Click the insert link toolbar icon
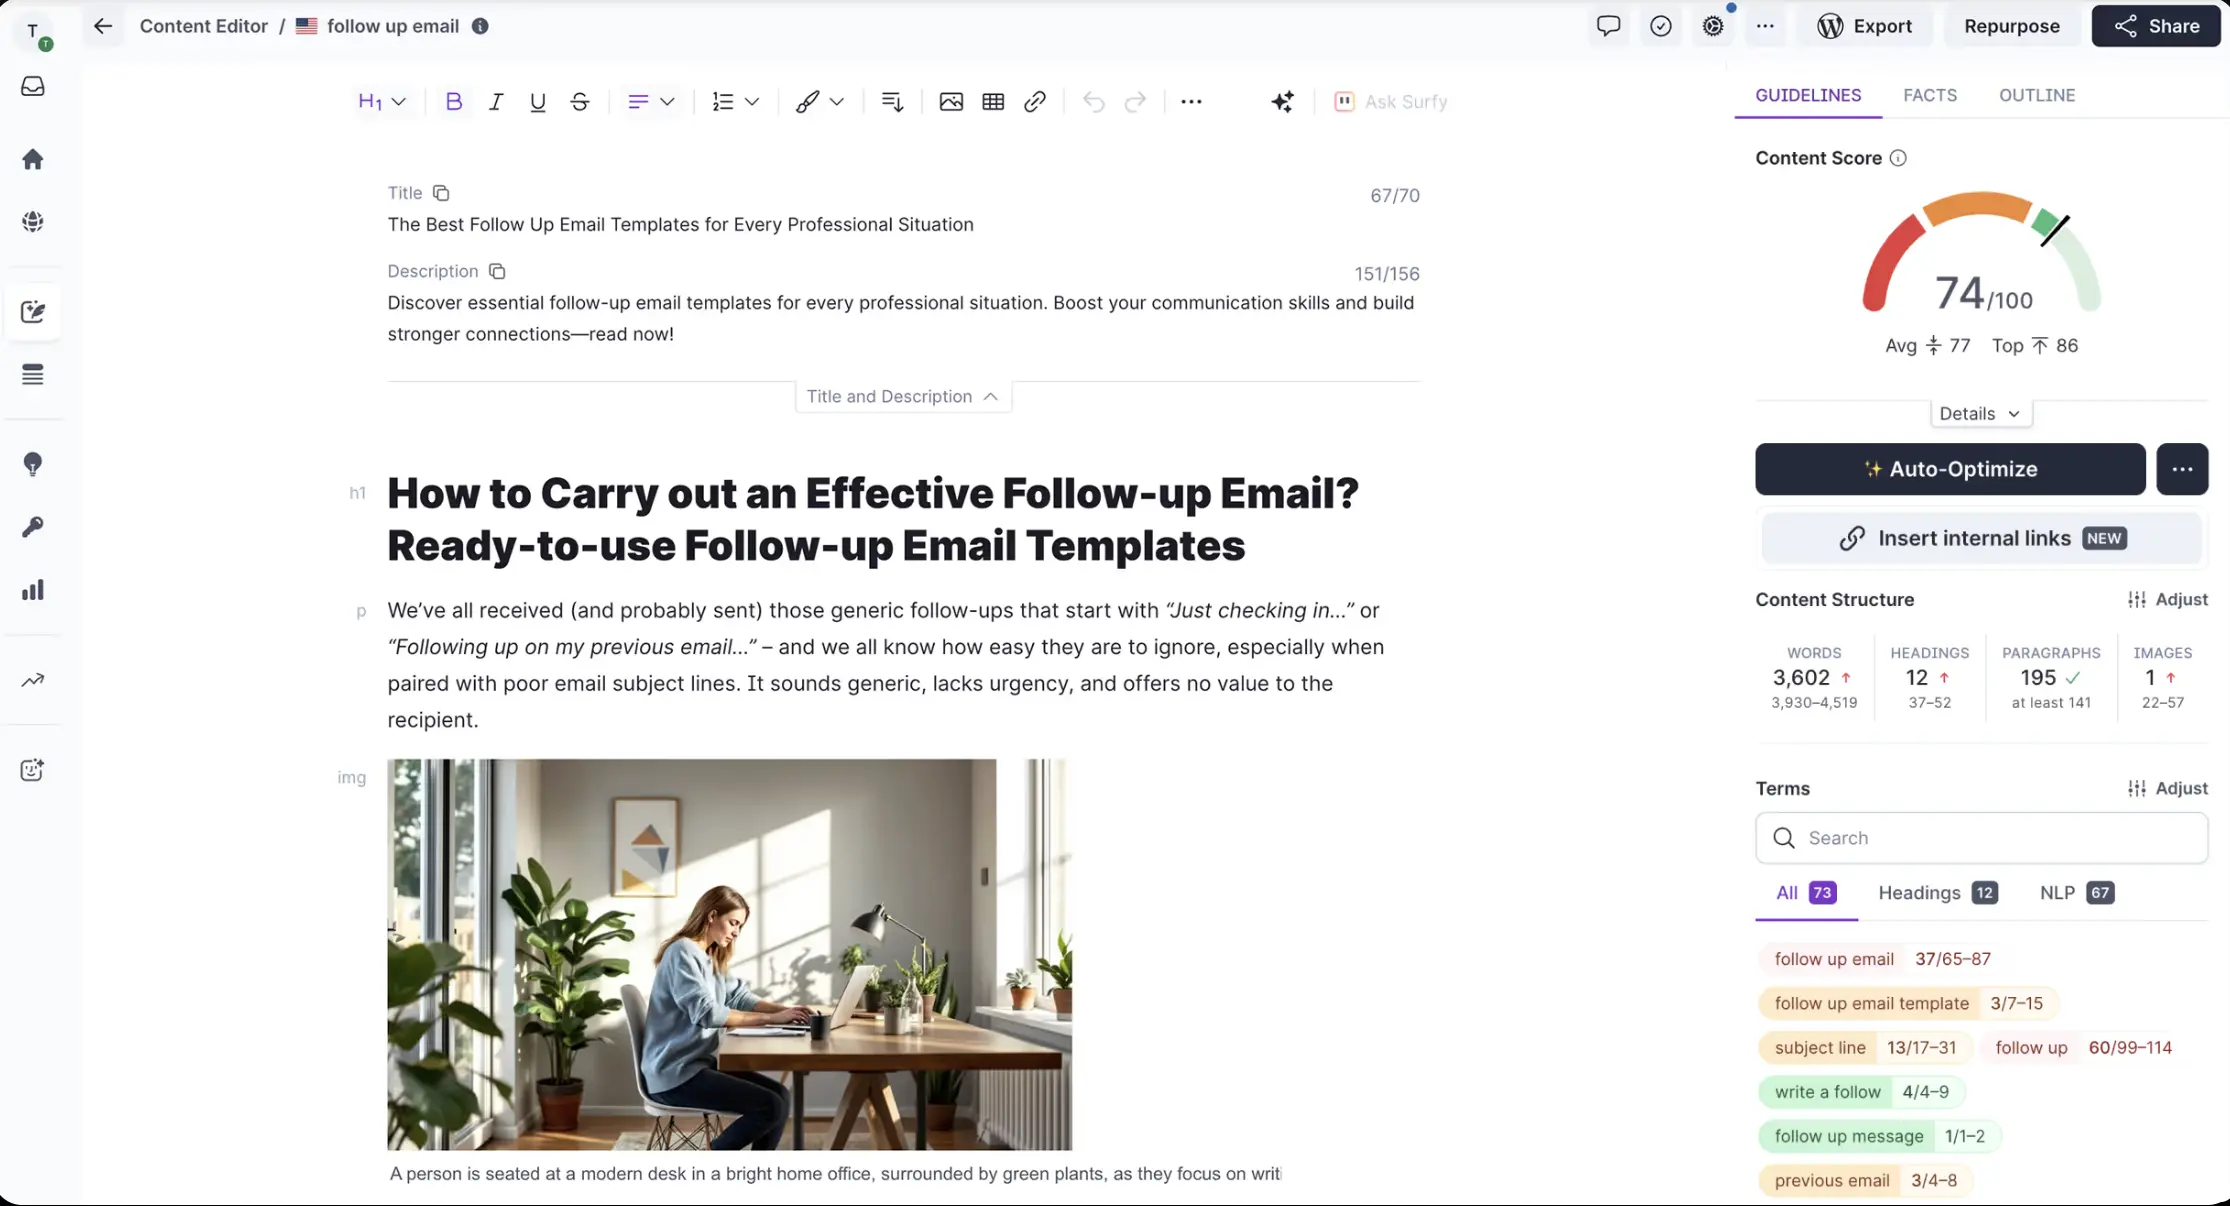Image resolution: width=2230 pixels, height=1206 pixels. (1034, 101)
